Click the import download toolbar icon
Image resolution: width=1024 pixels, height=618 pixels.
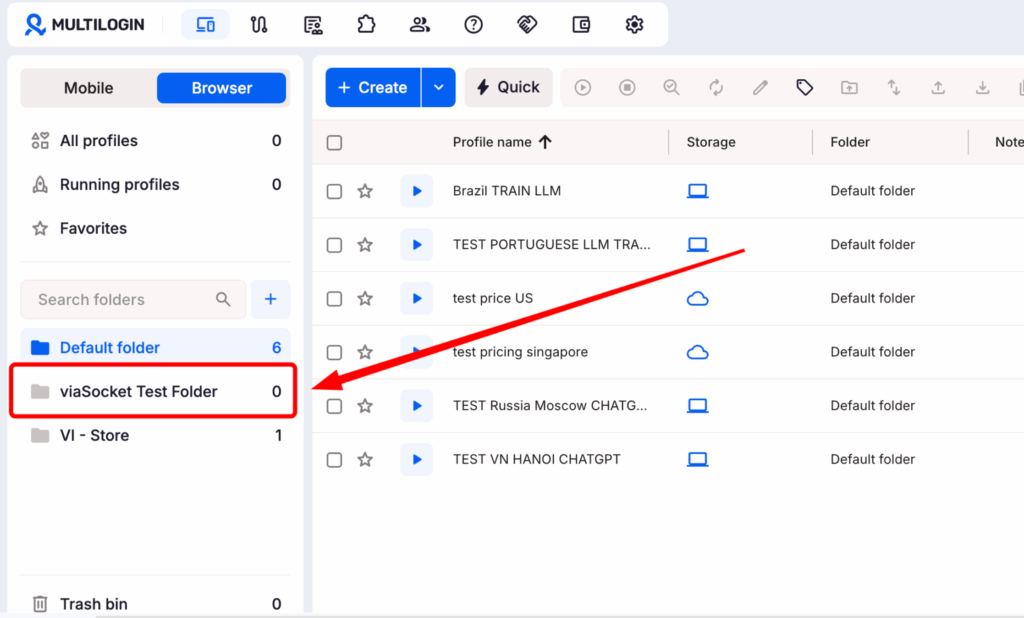coord(982,88)
